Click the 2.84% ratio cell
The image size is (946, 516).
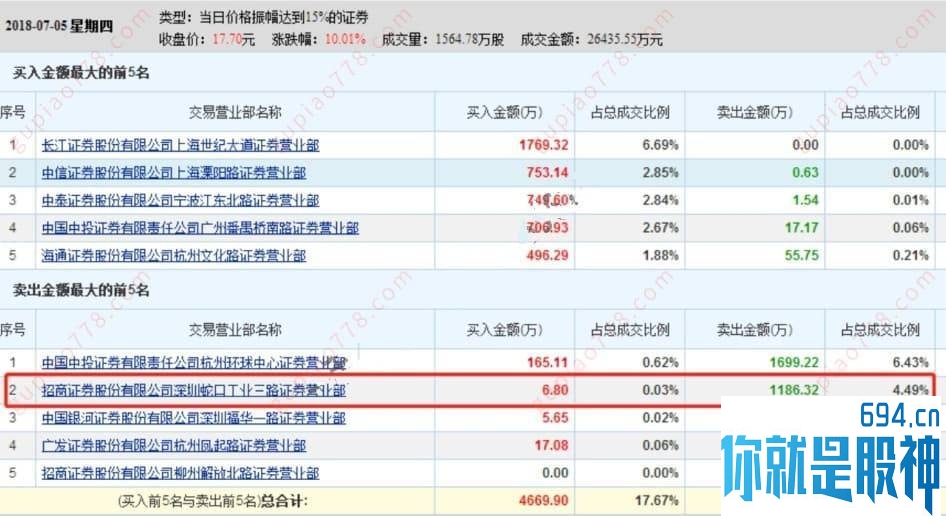[x=660, y=200]
